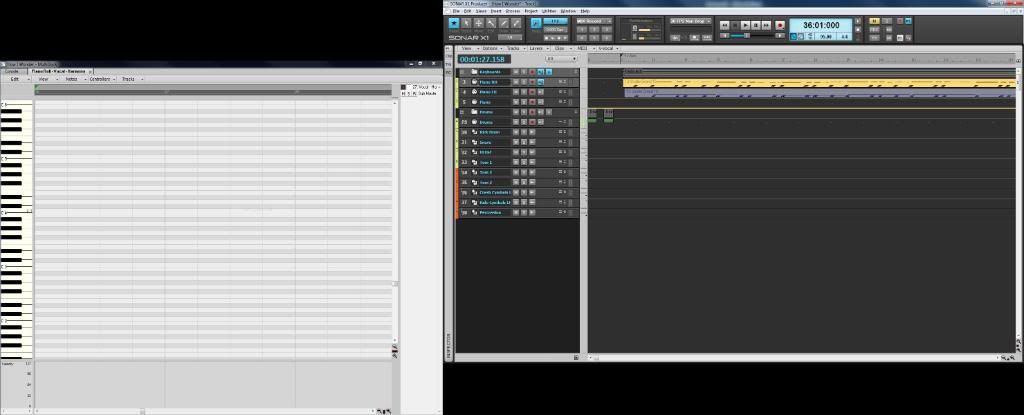Click the Rewind button in the transport

pos(724,24)
